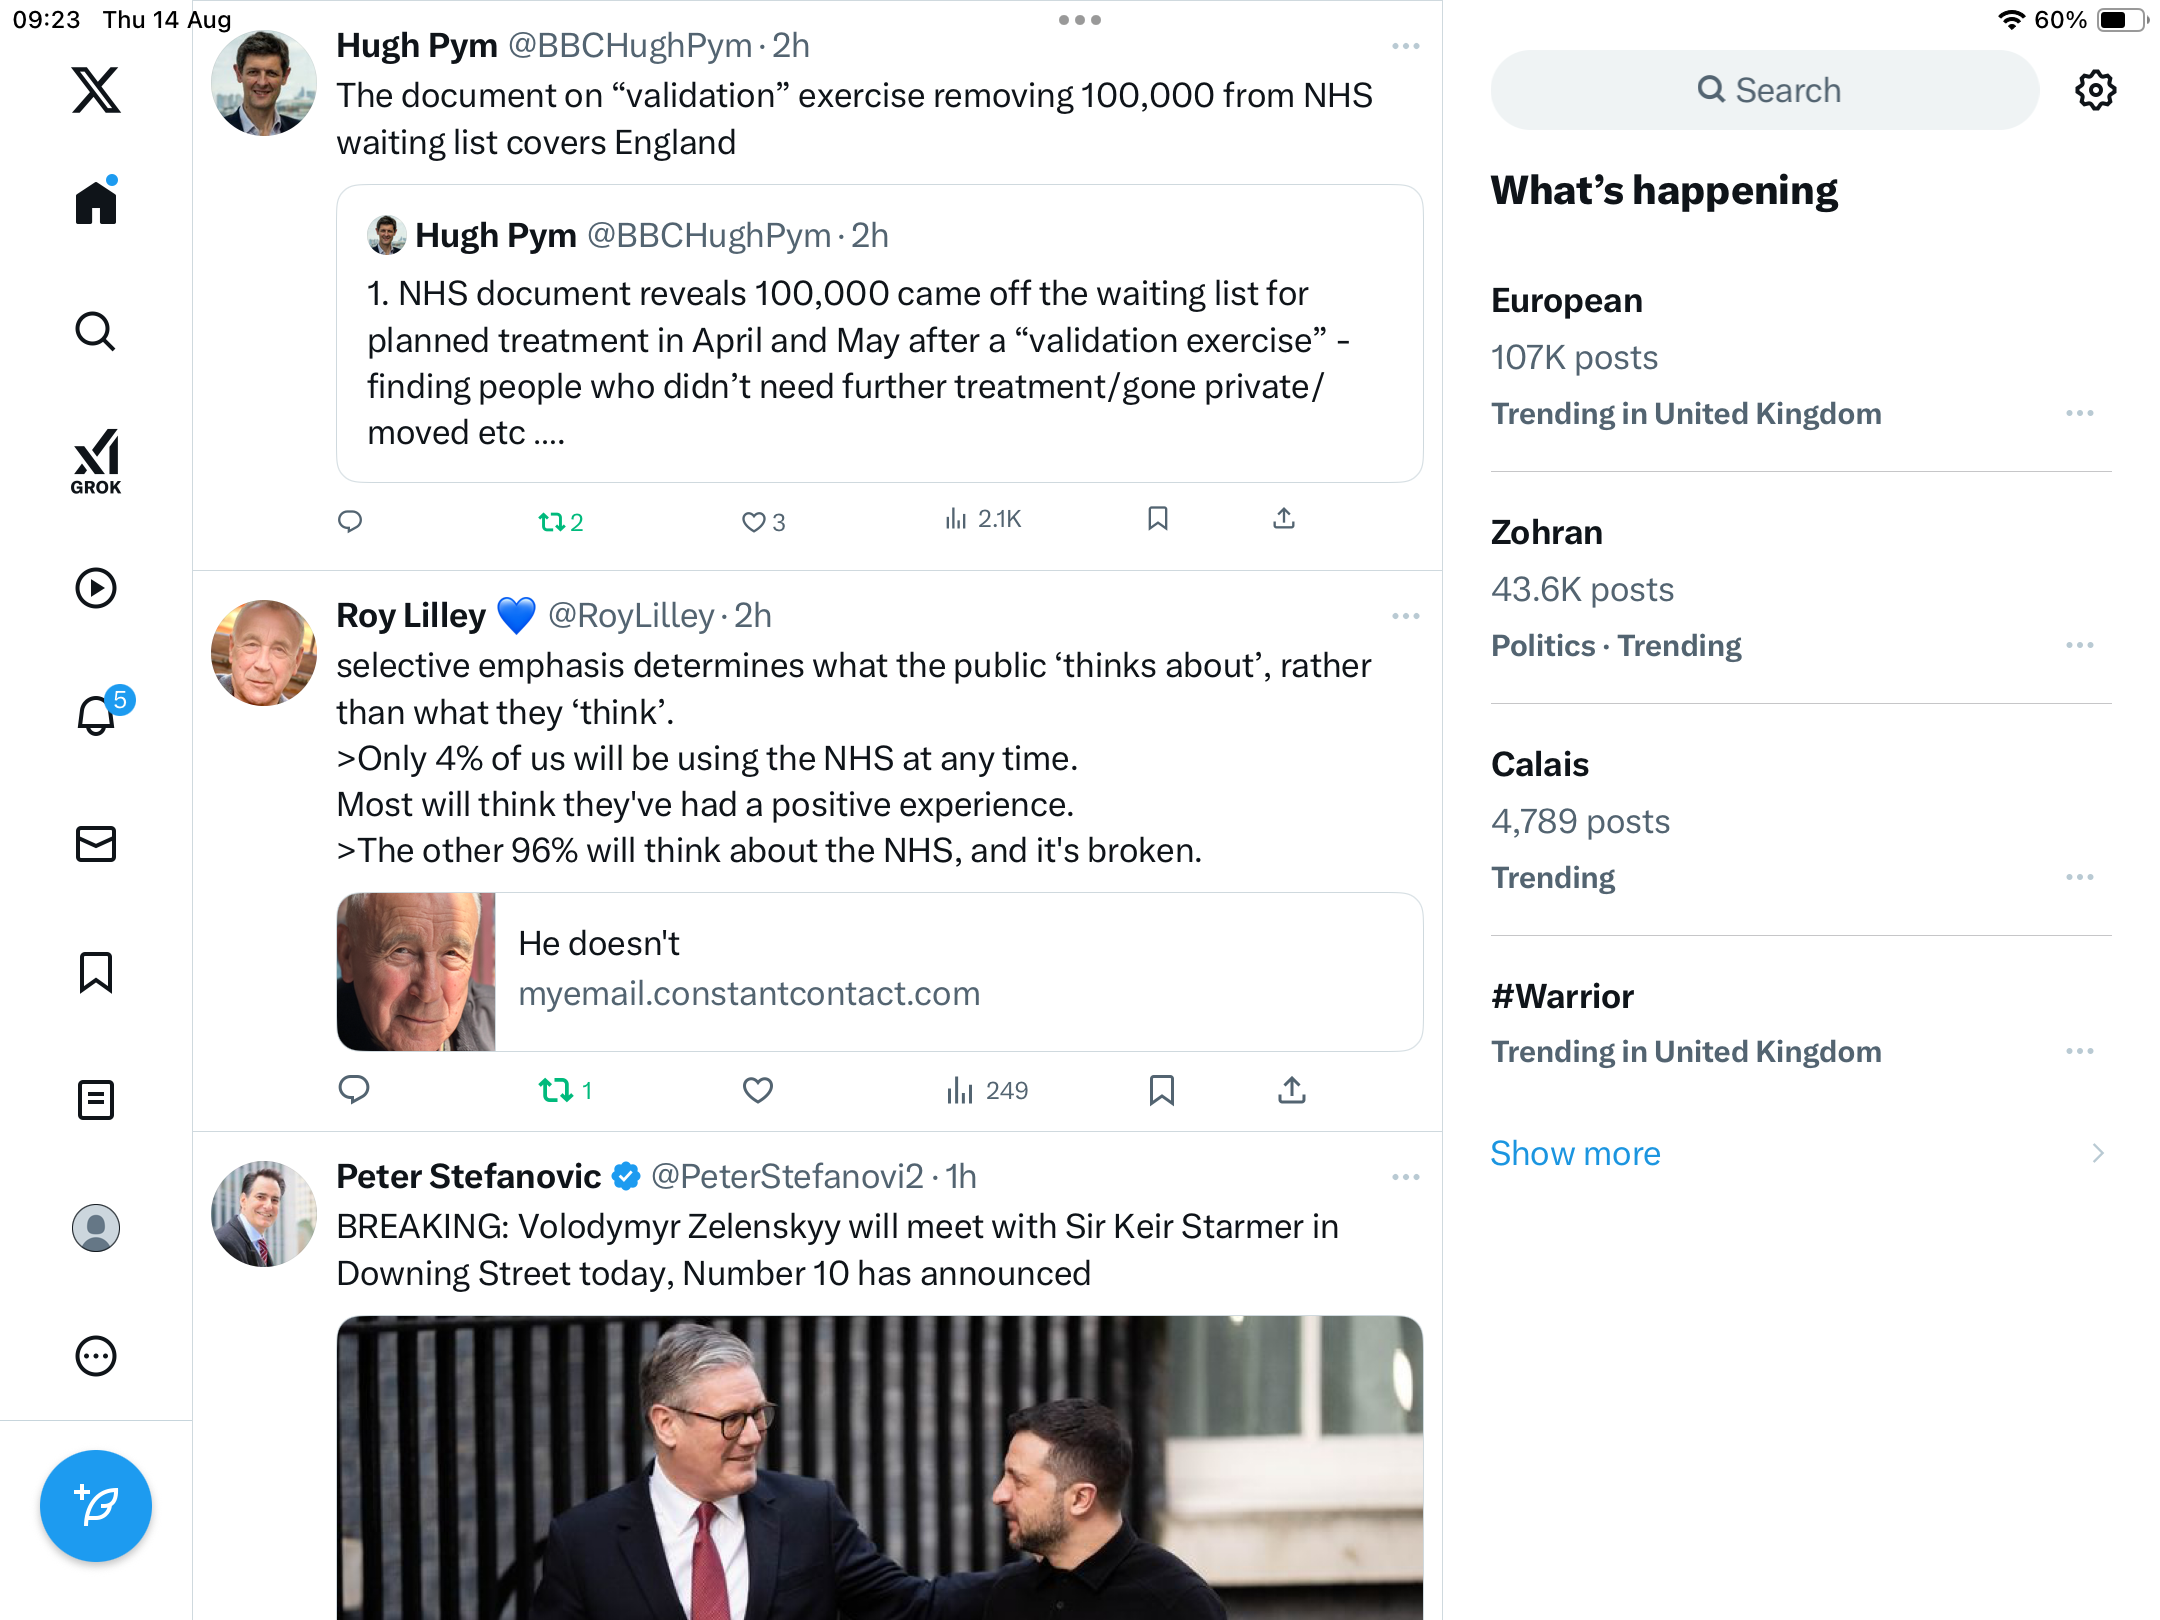Open the Notifications bell

pos(97,715)
